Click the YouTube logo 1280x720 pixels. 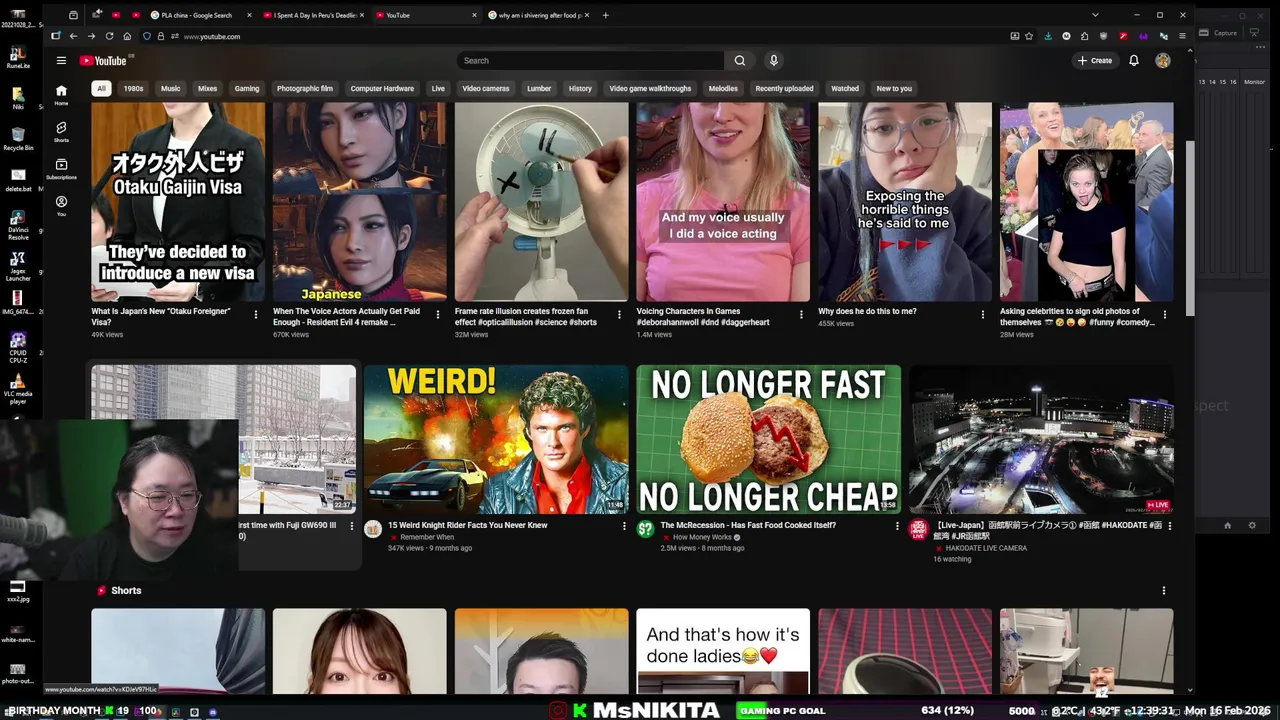point(103,60)
